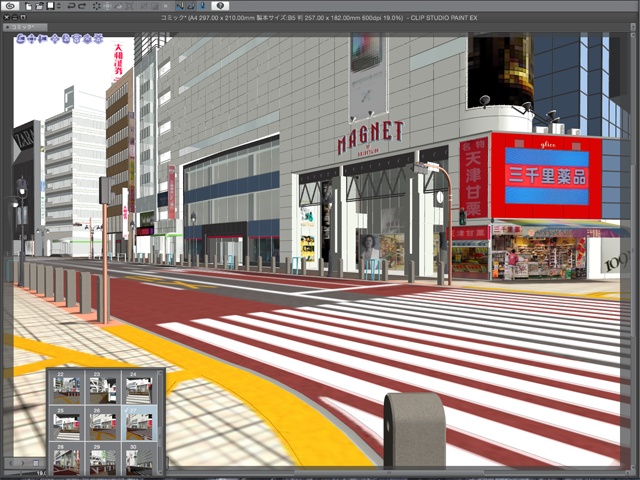Open the CLIP STUDIO launcher icon

[10, 6]
